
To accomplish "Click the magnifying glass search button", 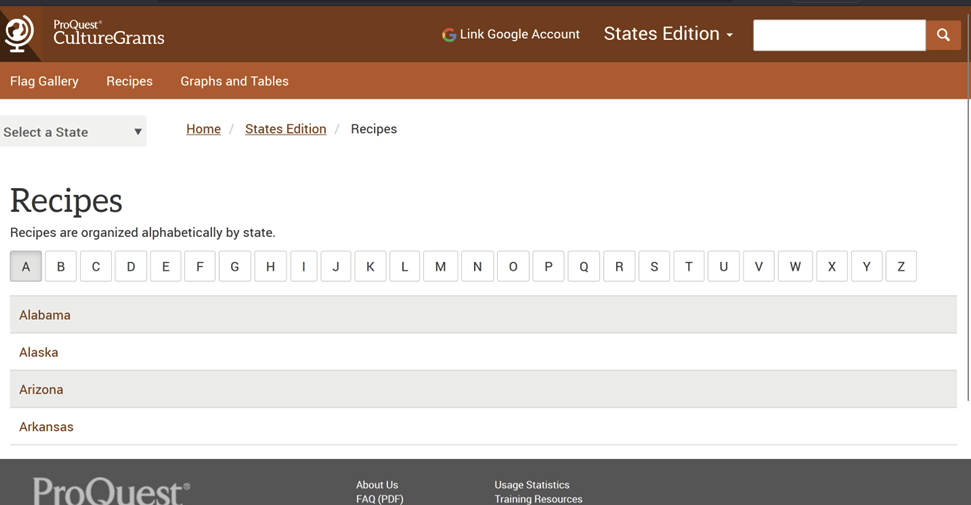I will click(942, 35).
